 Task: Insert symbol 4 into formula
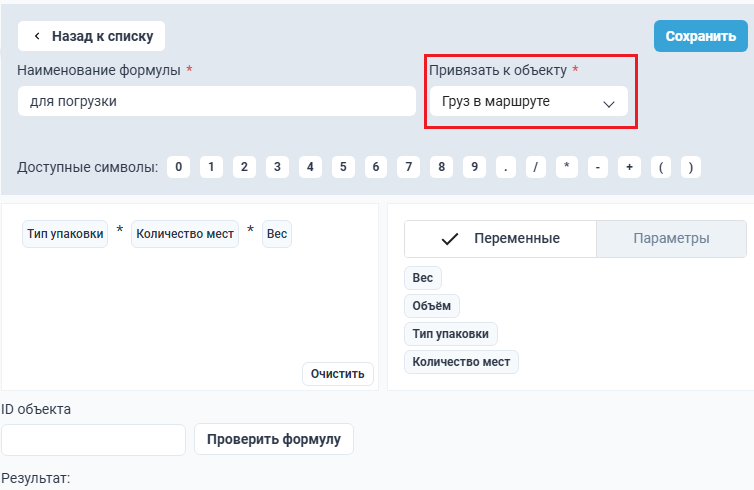(x=310, y=167)
